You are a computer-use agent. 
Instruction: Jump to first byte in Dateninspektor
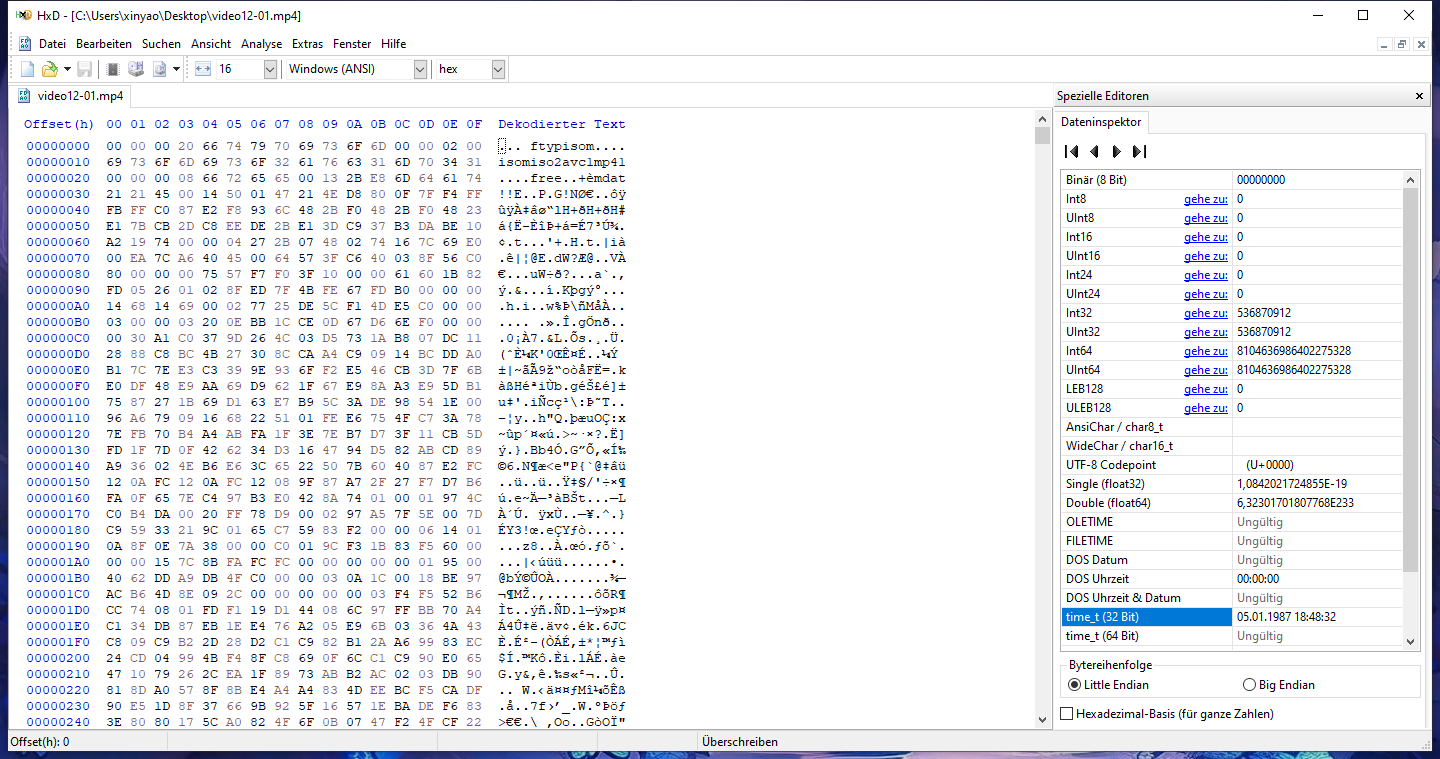[x=1071, y=152]
